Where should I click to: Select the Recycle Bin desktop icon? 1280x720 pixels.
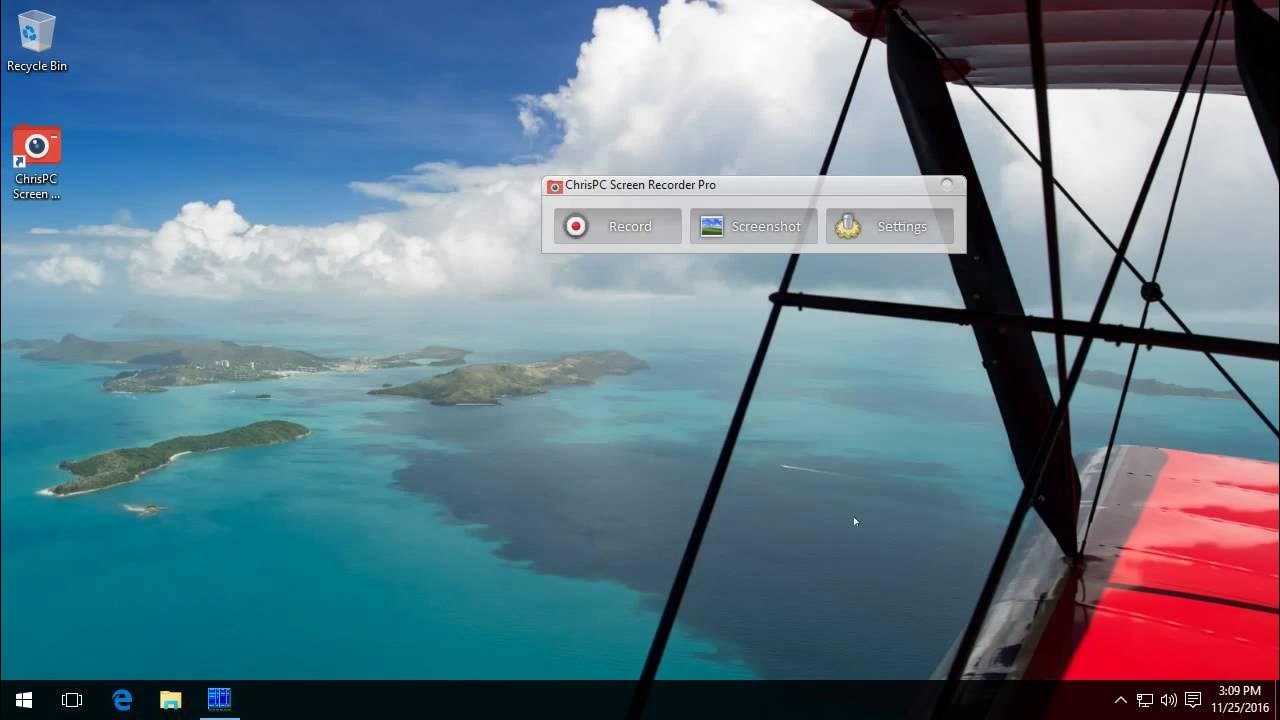(37, 41)
